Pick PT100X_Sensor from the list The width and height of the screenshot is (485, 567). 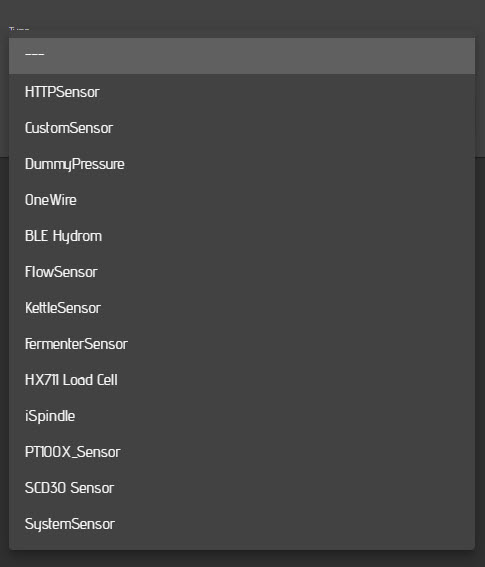click(242, 452)
